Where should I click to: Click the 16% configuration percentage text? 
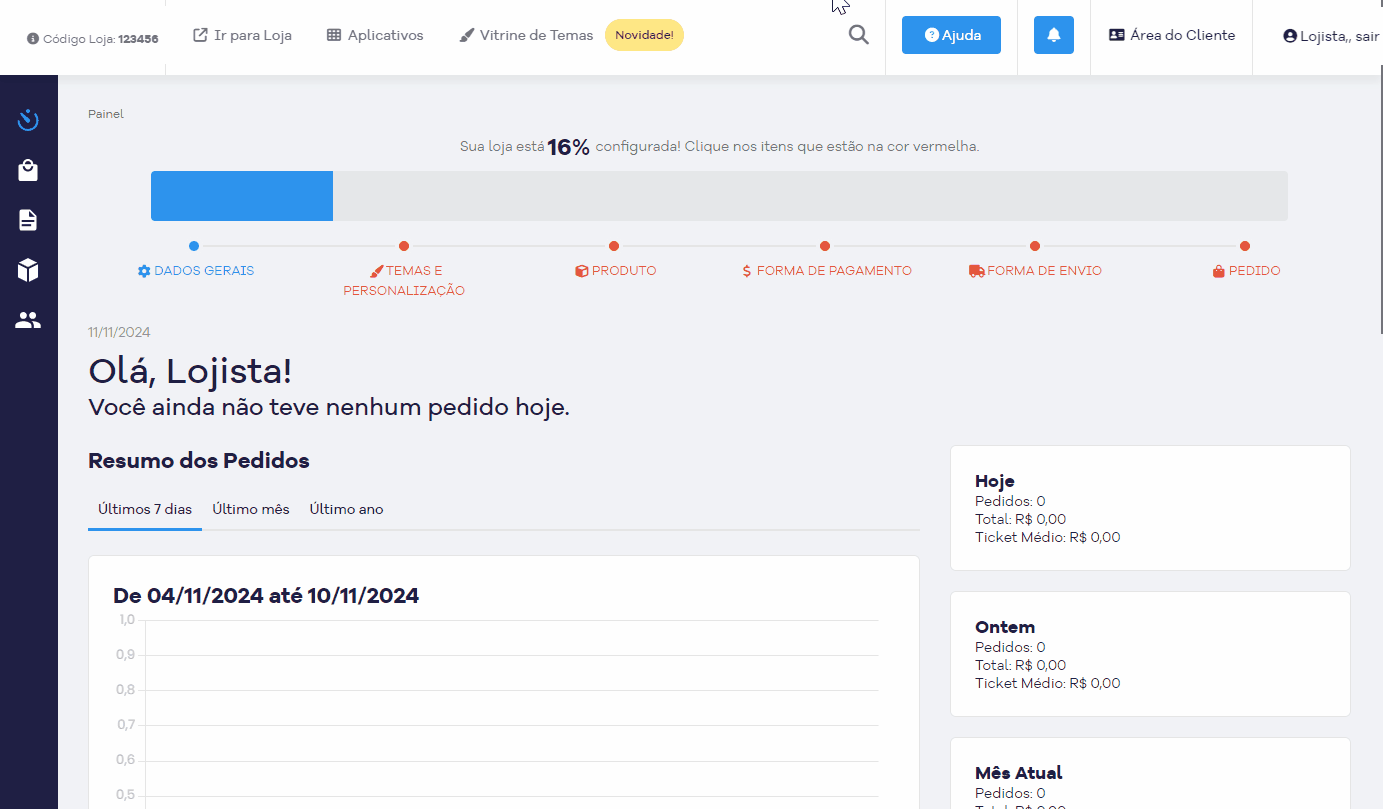point(568,147)
